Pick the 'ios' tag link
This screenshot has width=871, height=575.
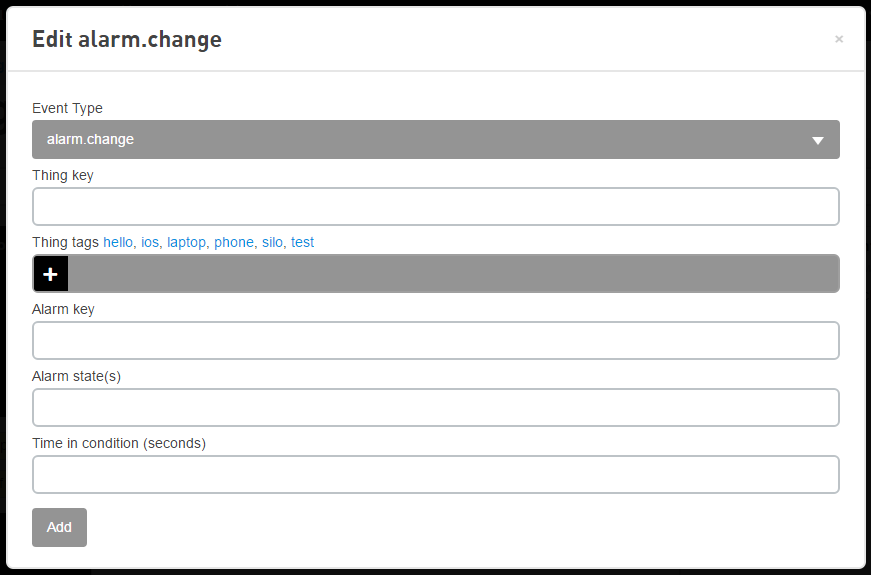pyautogui.click(x=150, y=242)
